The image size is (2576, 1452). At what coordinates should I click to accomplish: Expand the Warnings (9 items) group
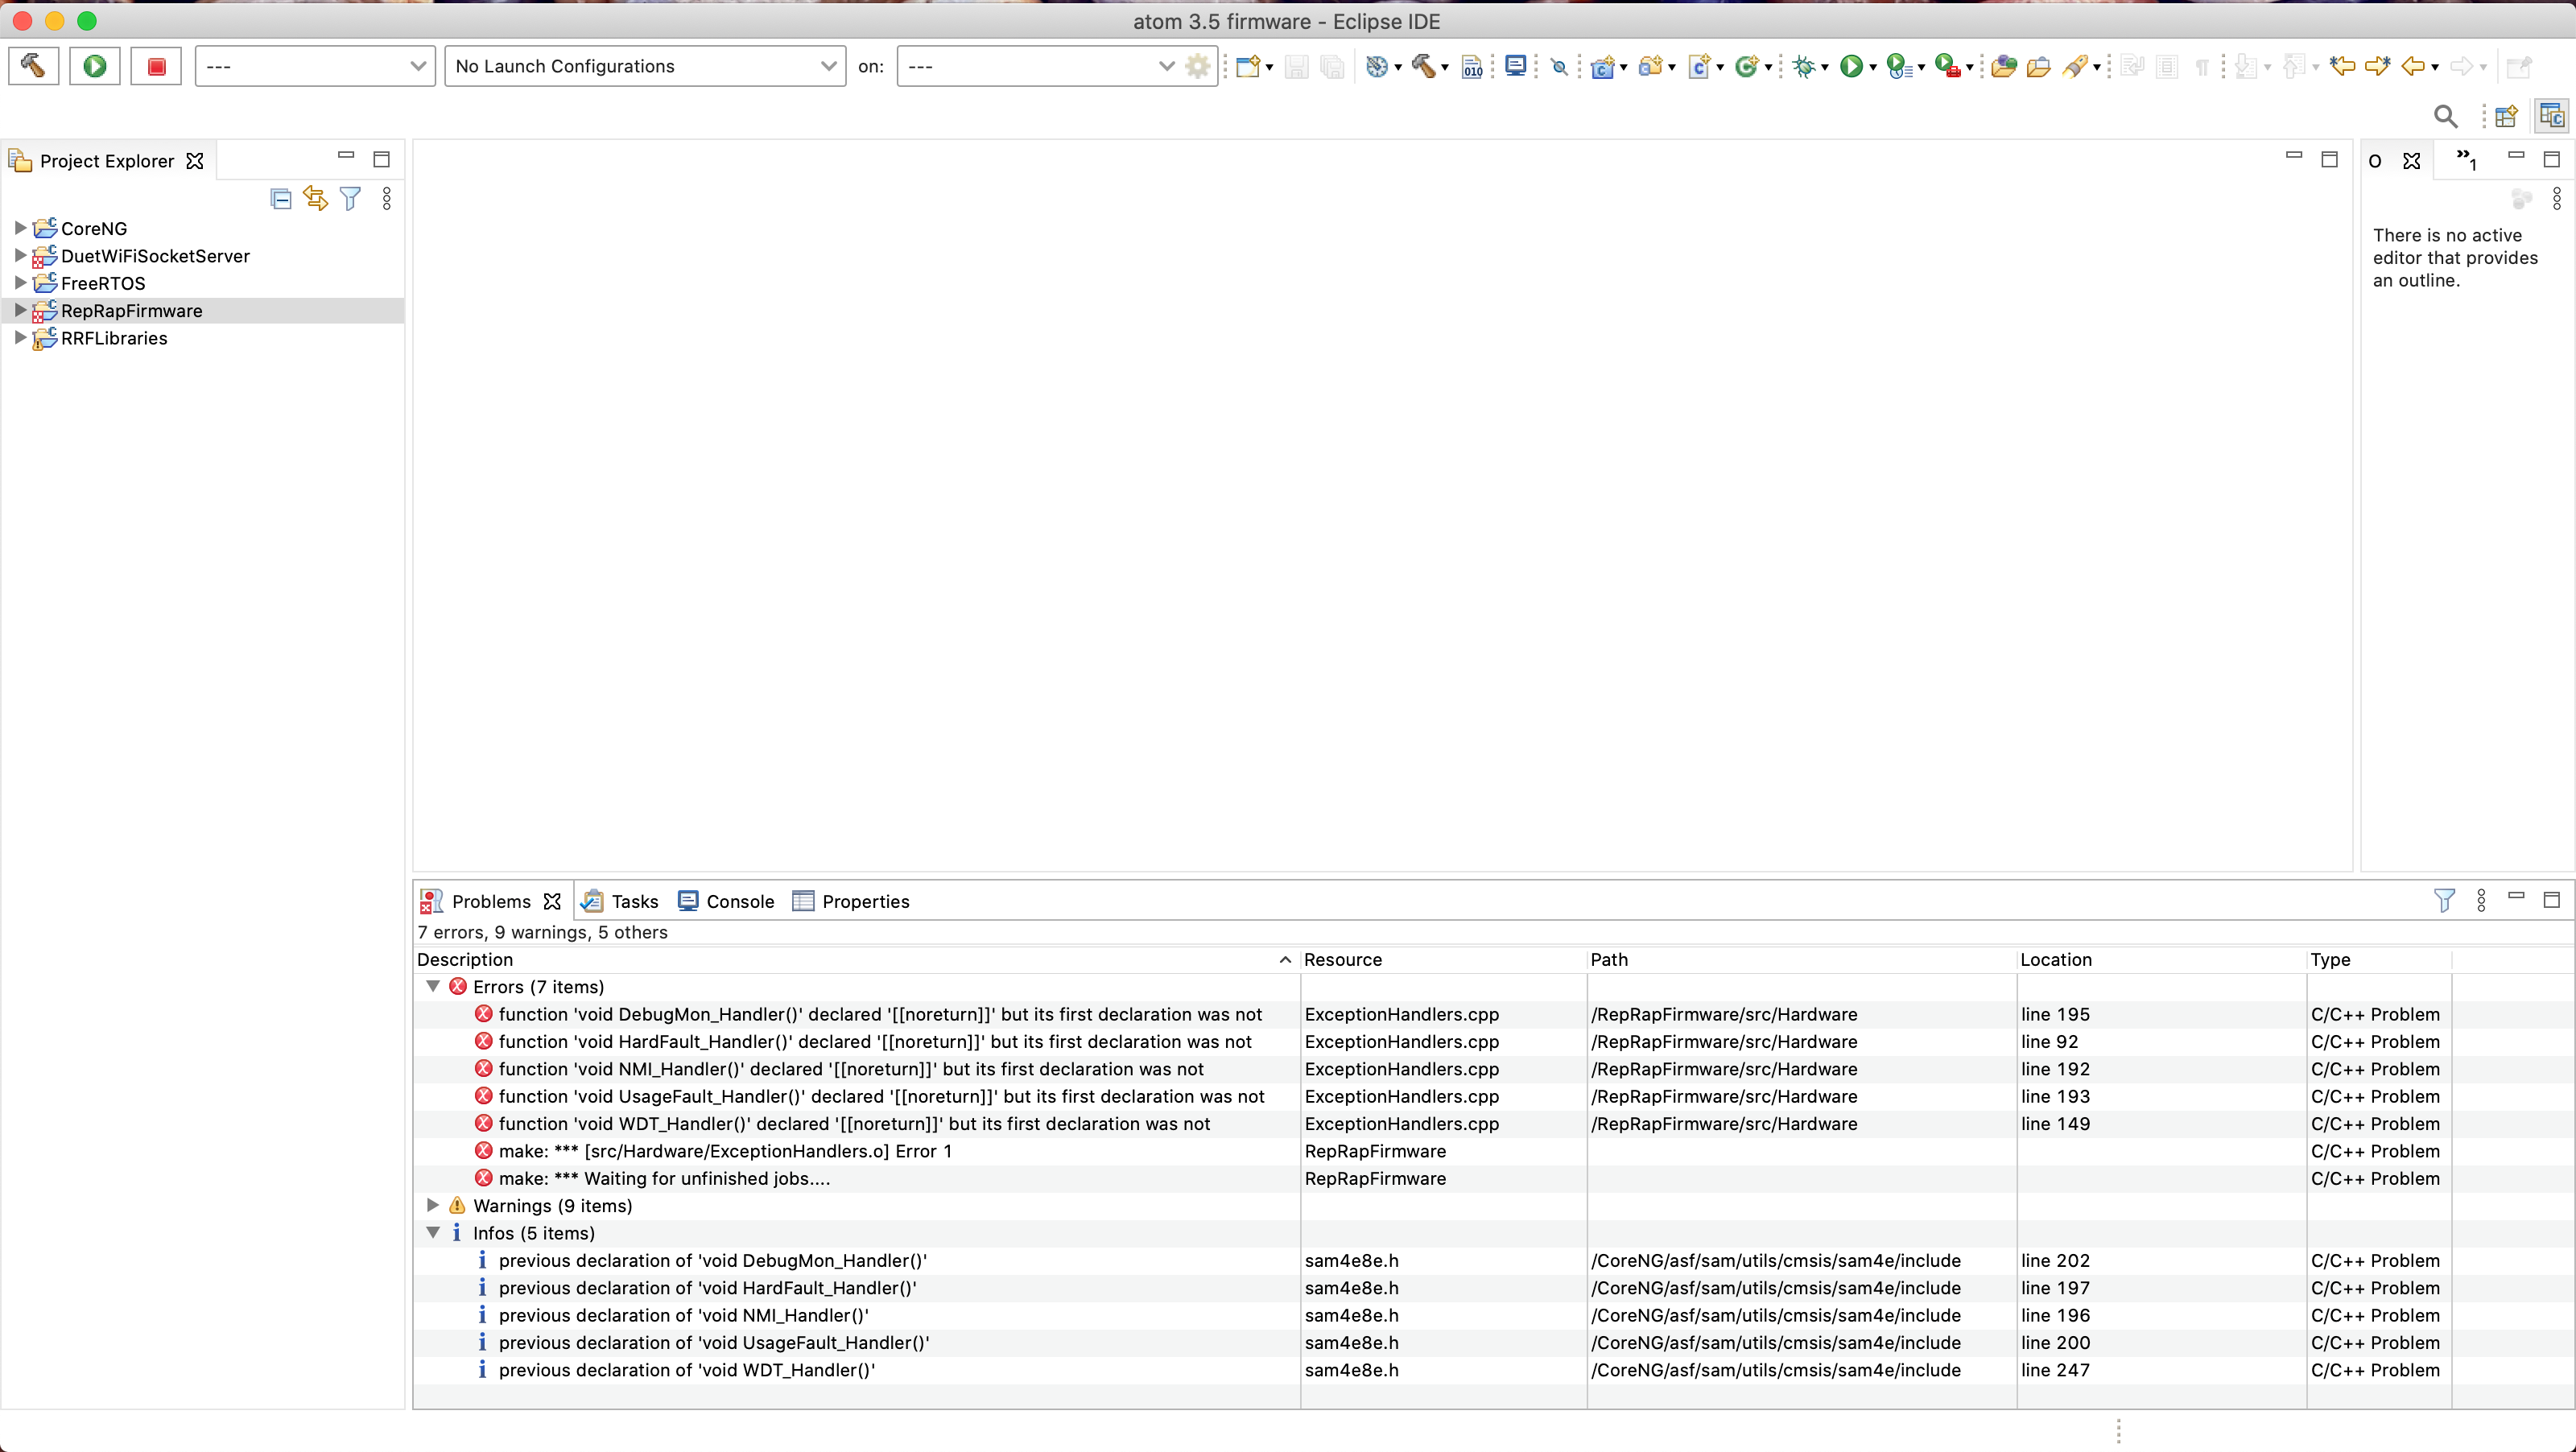coord(433,1205)
